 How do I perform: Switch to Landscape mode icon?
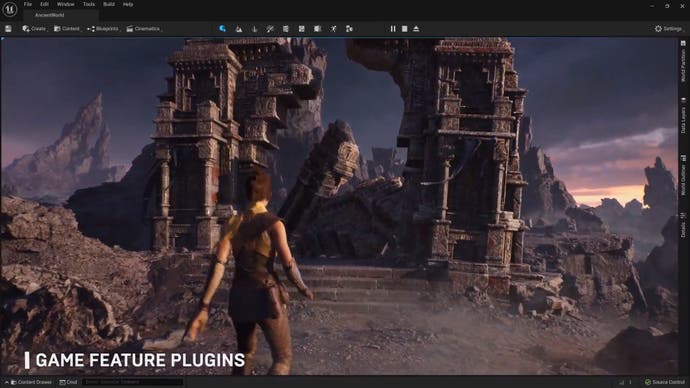click(x=239, y=29)
